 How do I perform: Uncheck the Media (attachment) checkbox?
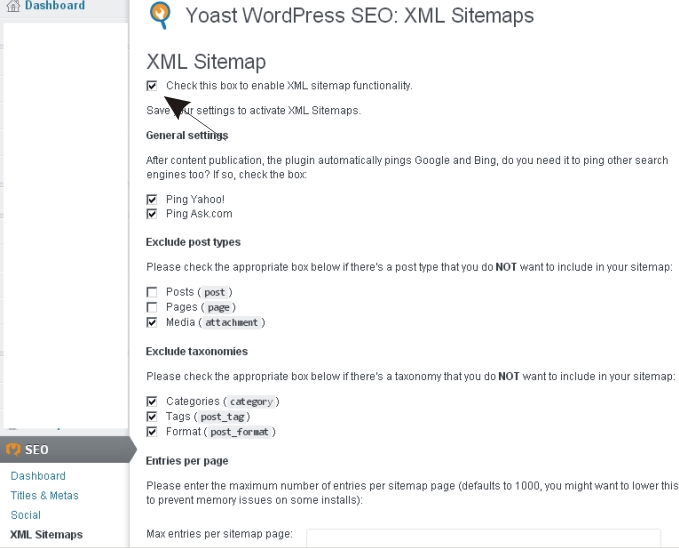(x=152, y=323)
